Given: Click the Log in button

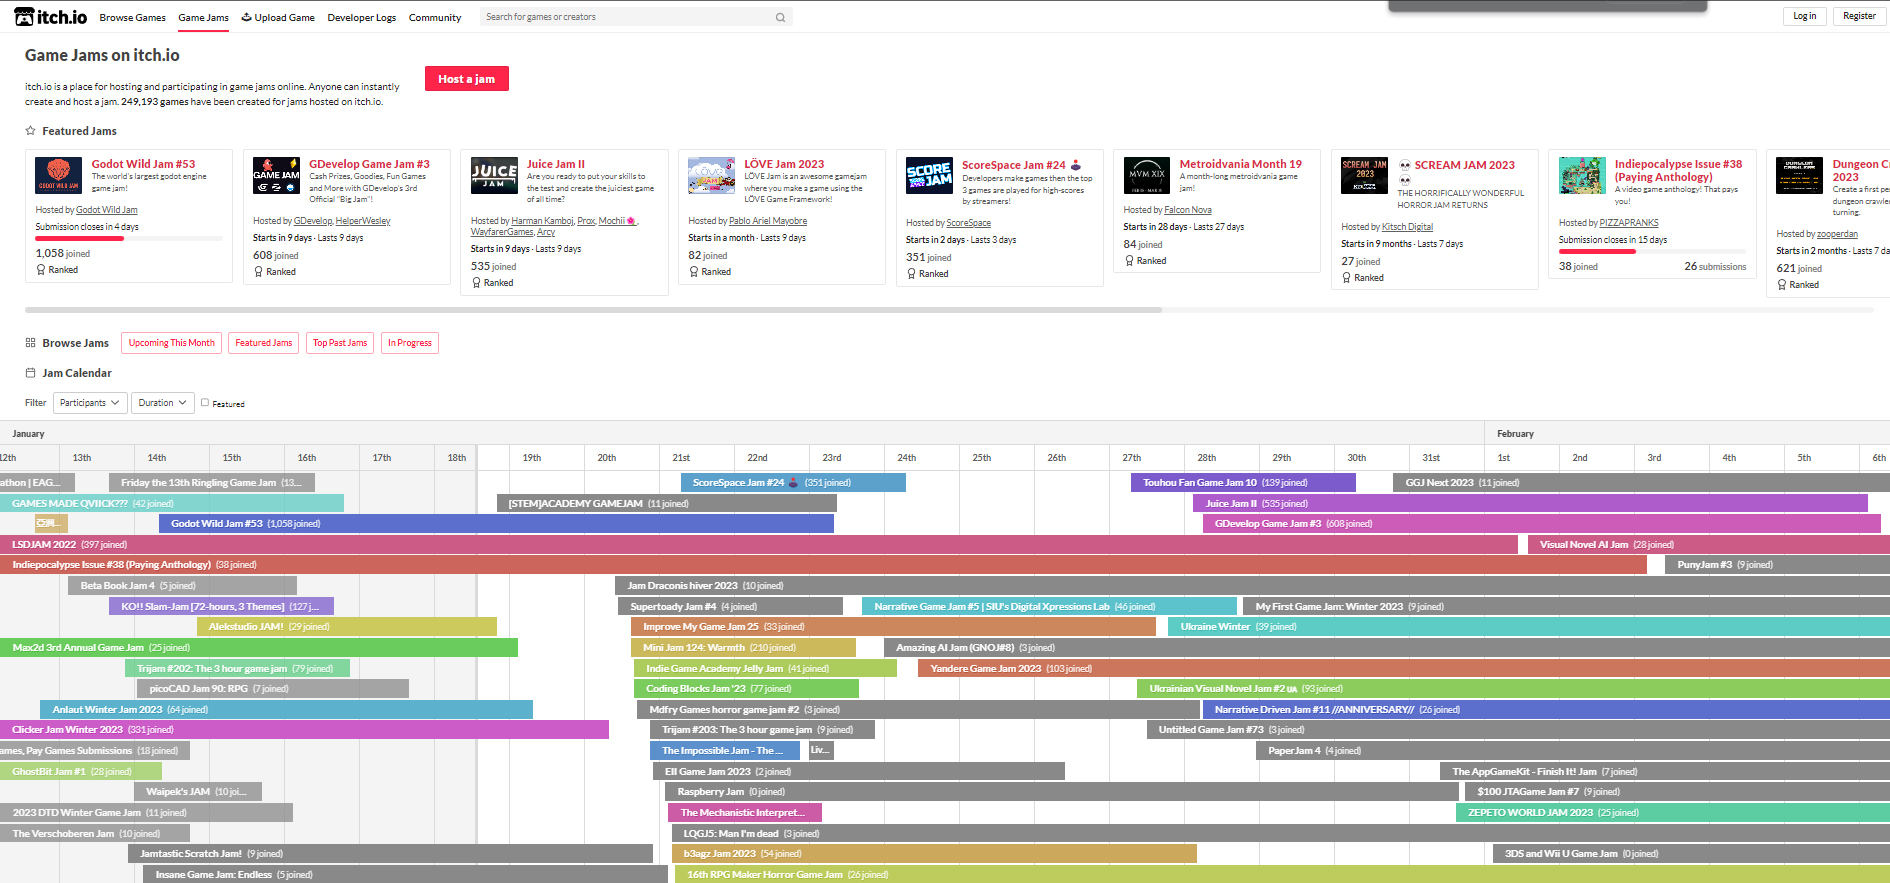Looking at the screenshot, I should pyautogui.click(x=1804, y=16).
